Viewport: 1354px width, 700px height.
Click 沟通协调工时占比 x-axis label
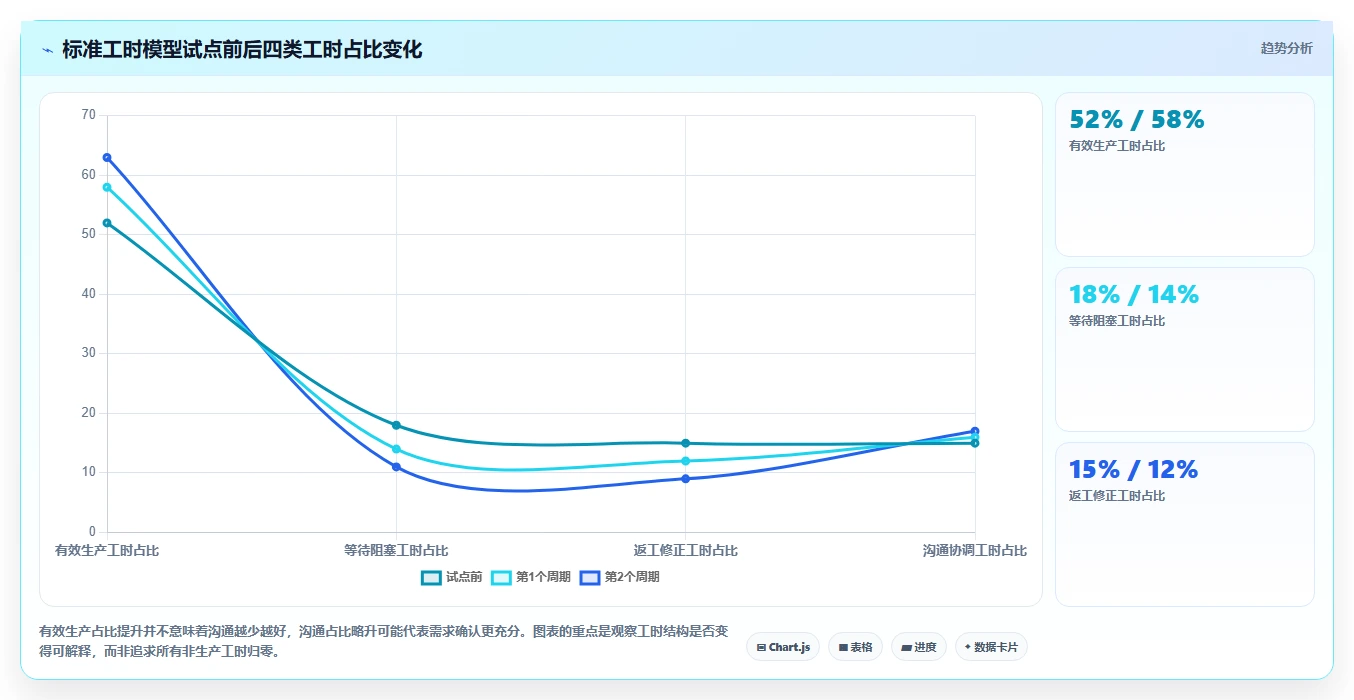(x=975, y=550)
